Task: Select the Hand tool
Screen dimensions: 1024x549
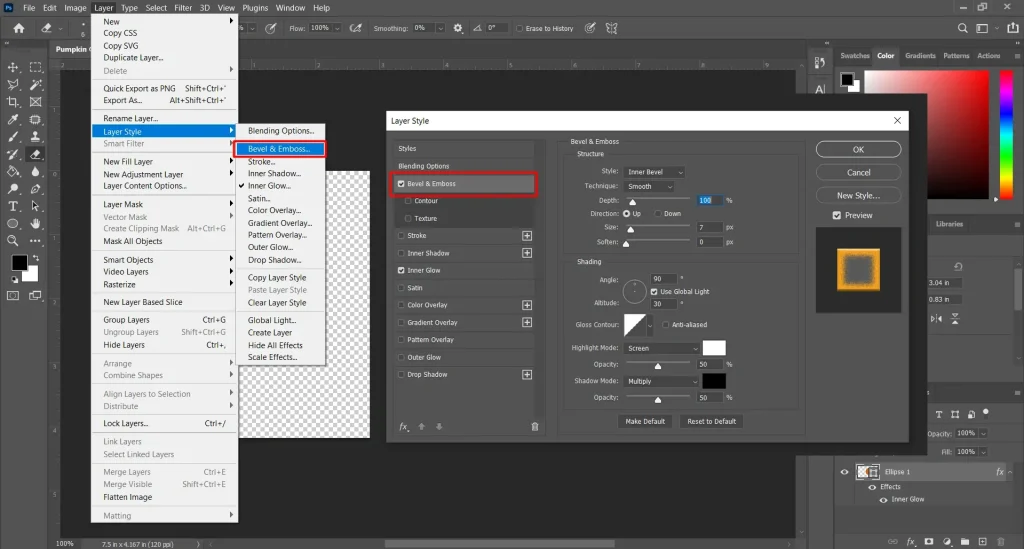Action: click(x=36, y=224)
